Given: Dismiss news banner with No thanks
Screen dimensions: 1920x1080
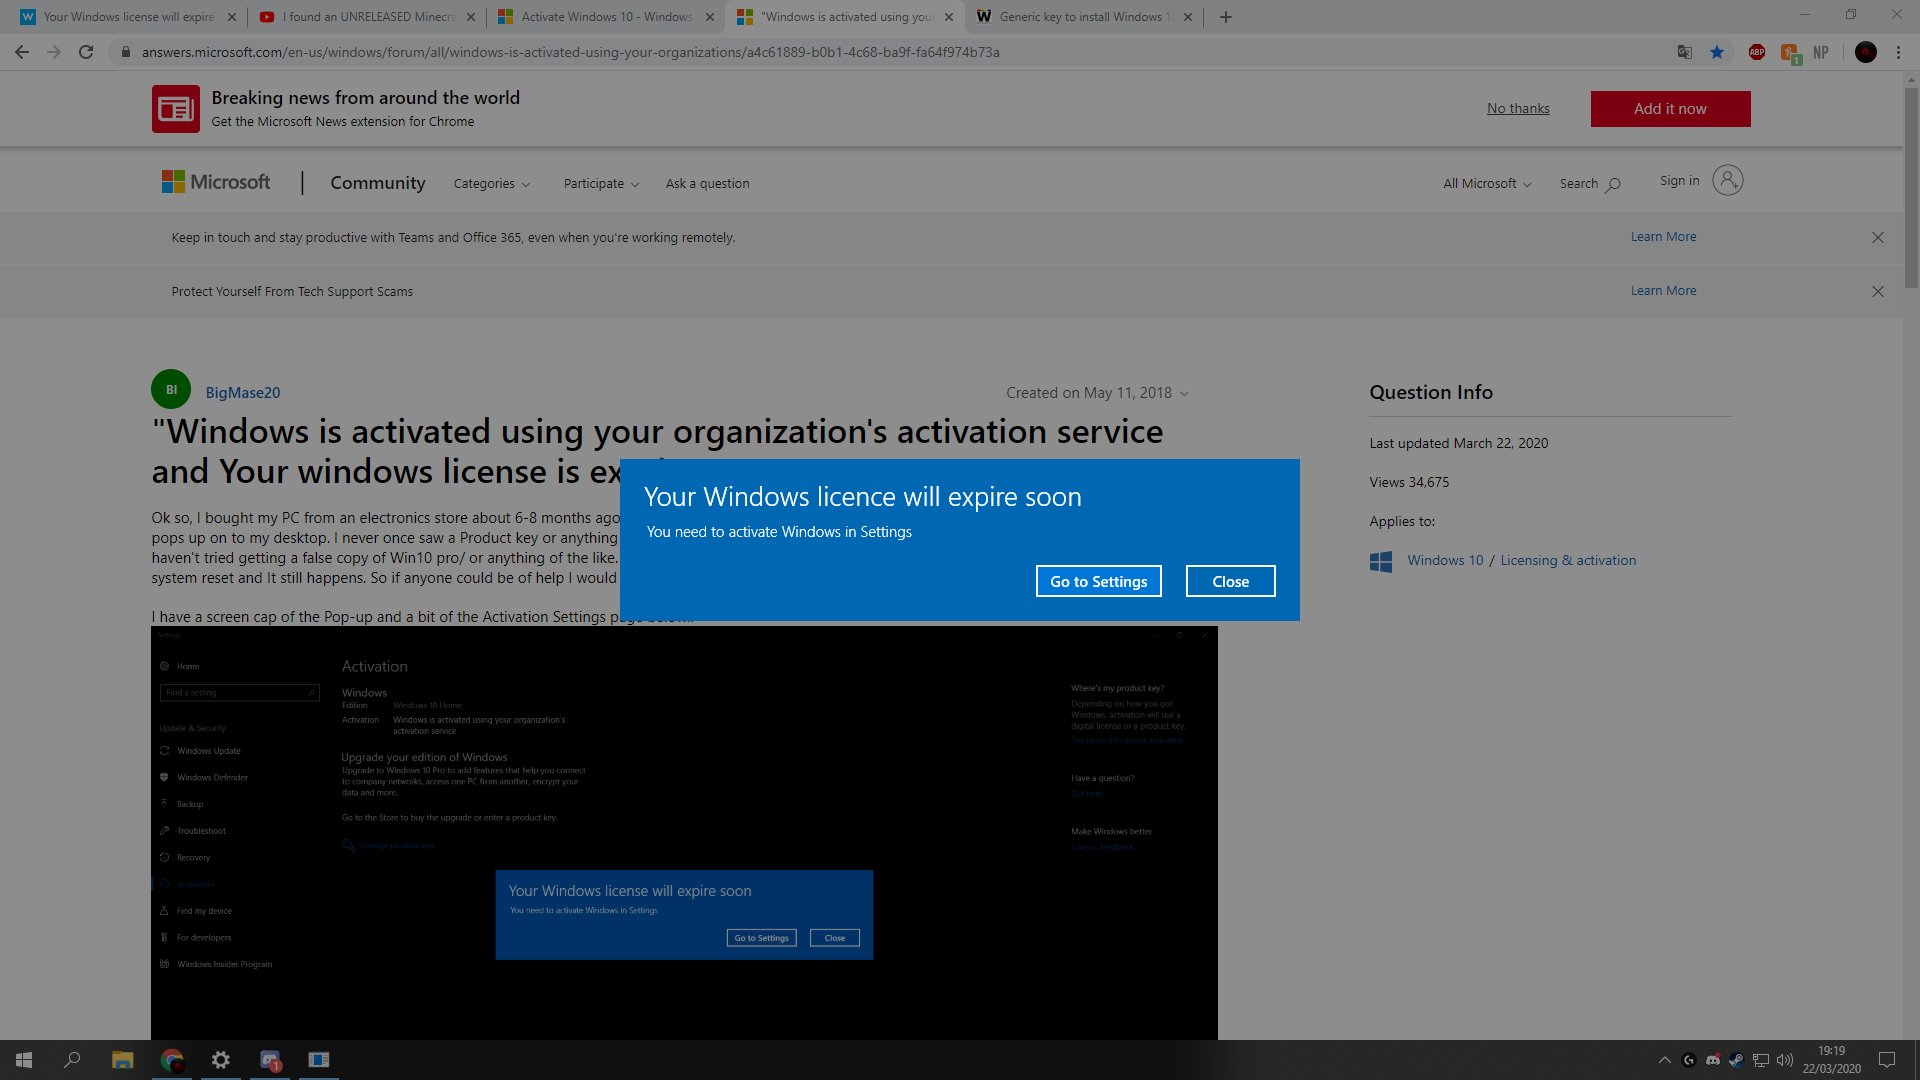Looking at the screenshot, I should (x=1518, y=108).
